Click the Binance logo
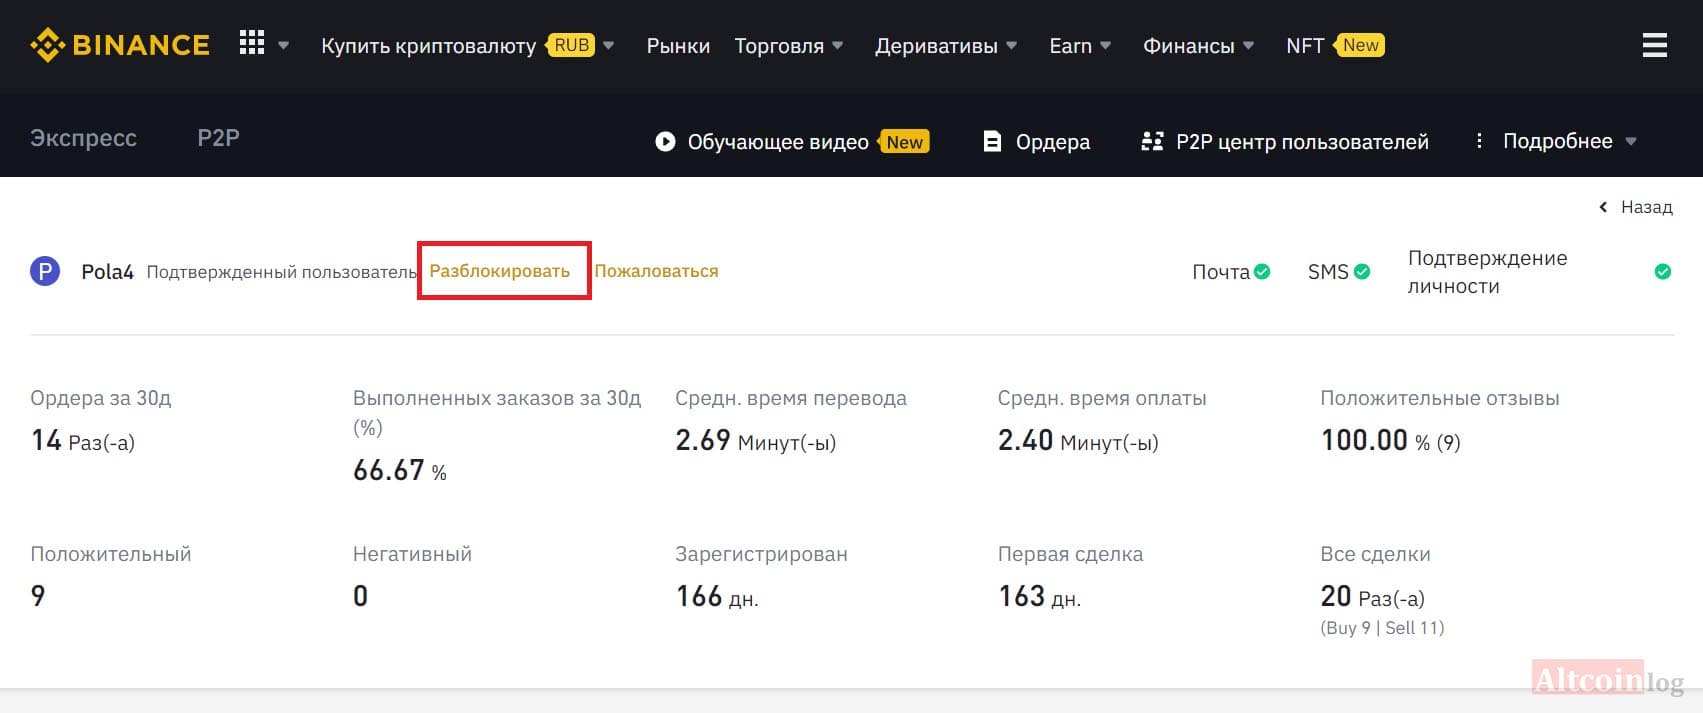This screenshot has width=1703, height=713. 120,45
